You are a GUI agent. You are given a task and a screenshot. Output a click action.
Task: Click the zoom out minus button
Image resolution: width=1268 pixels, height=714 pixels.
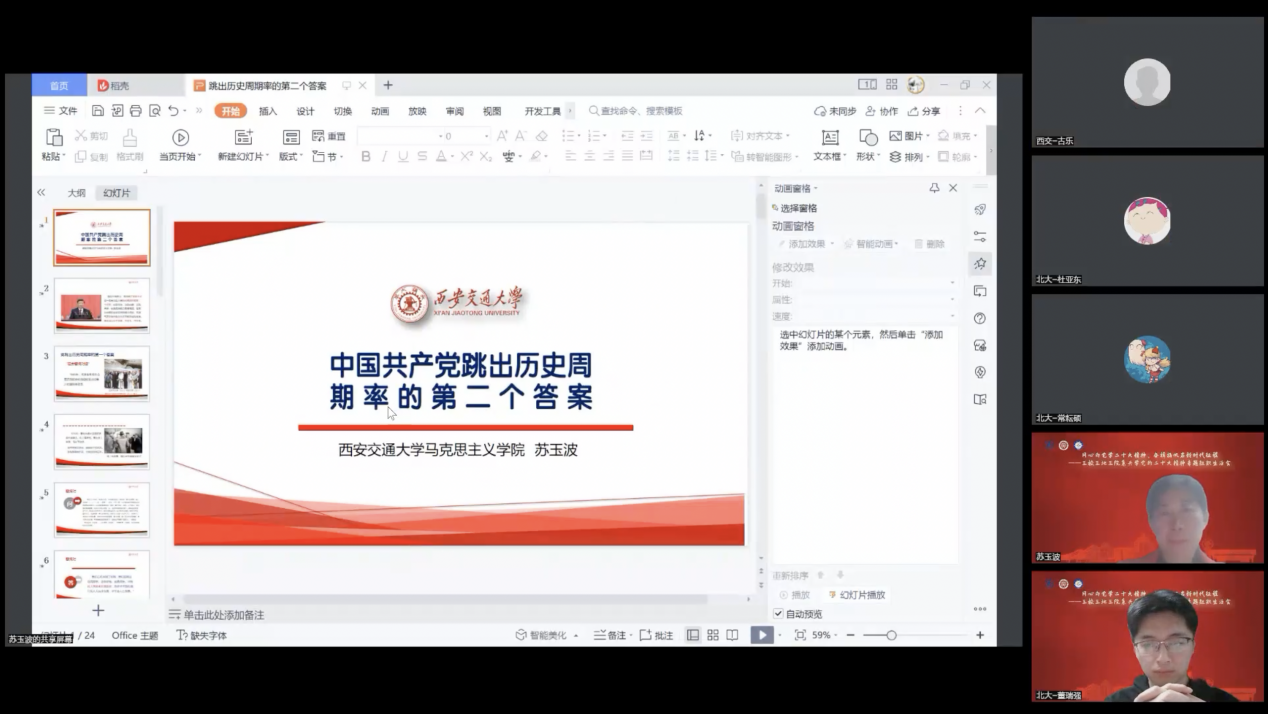click(851, 635)
